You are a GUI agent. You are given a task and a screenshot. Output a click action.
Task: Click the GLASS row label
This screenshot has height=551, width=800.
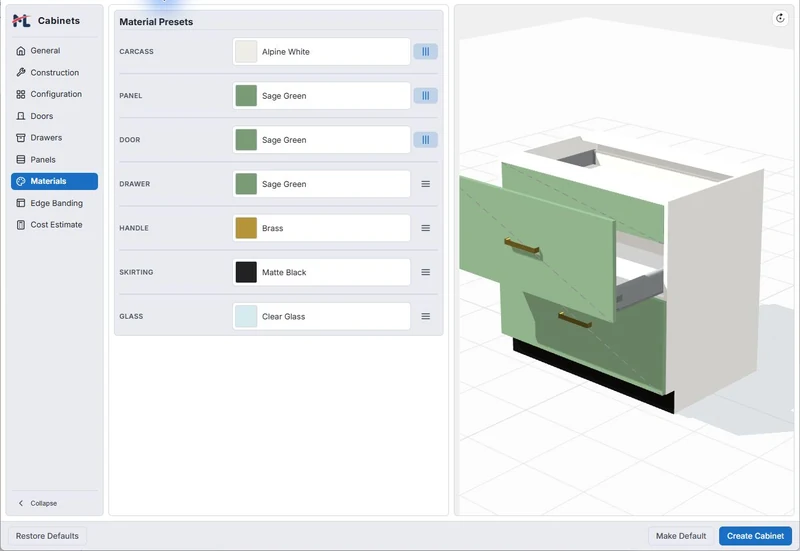(131, 316)
